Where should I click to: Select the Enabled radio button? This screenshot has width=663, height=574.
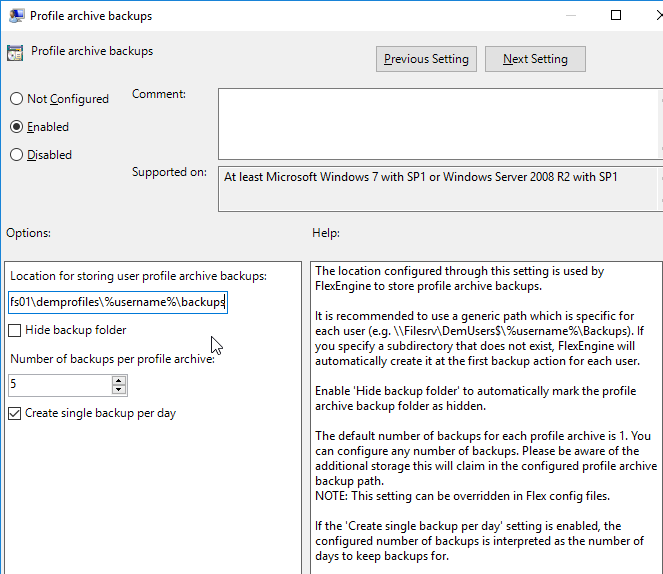tap(16, 127)
